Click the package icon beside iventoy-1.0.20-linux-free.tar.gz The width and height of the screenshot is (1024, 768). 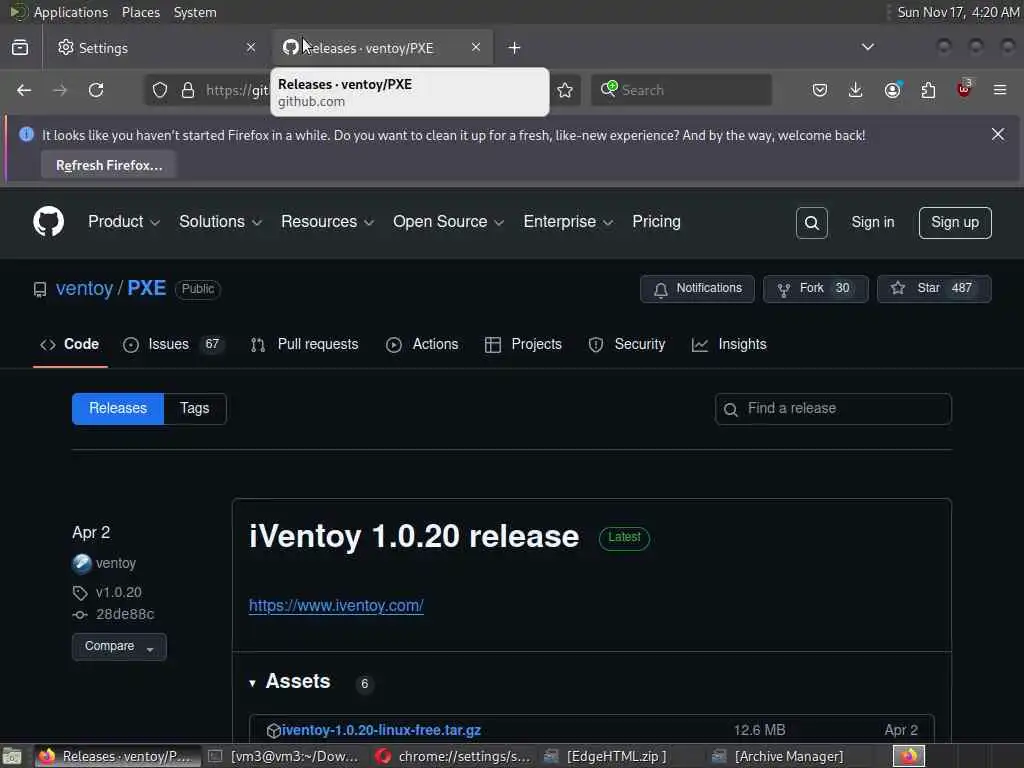click(274, 730)
